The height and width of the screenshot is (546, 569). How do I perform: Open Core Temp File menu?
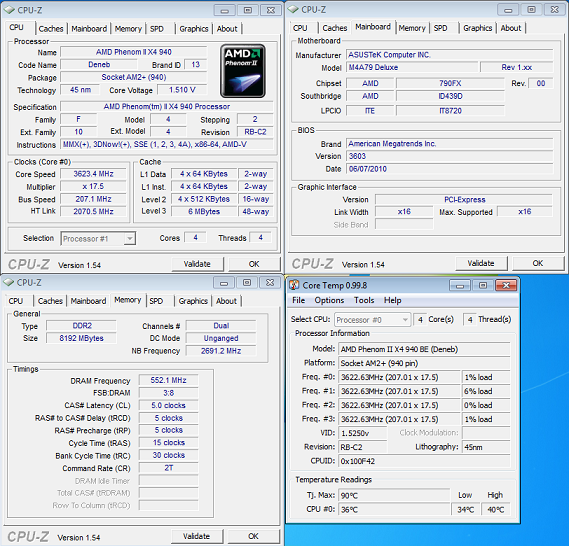299,300
